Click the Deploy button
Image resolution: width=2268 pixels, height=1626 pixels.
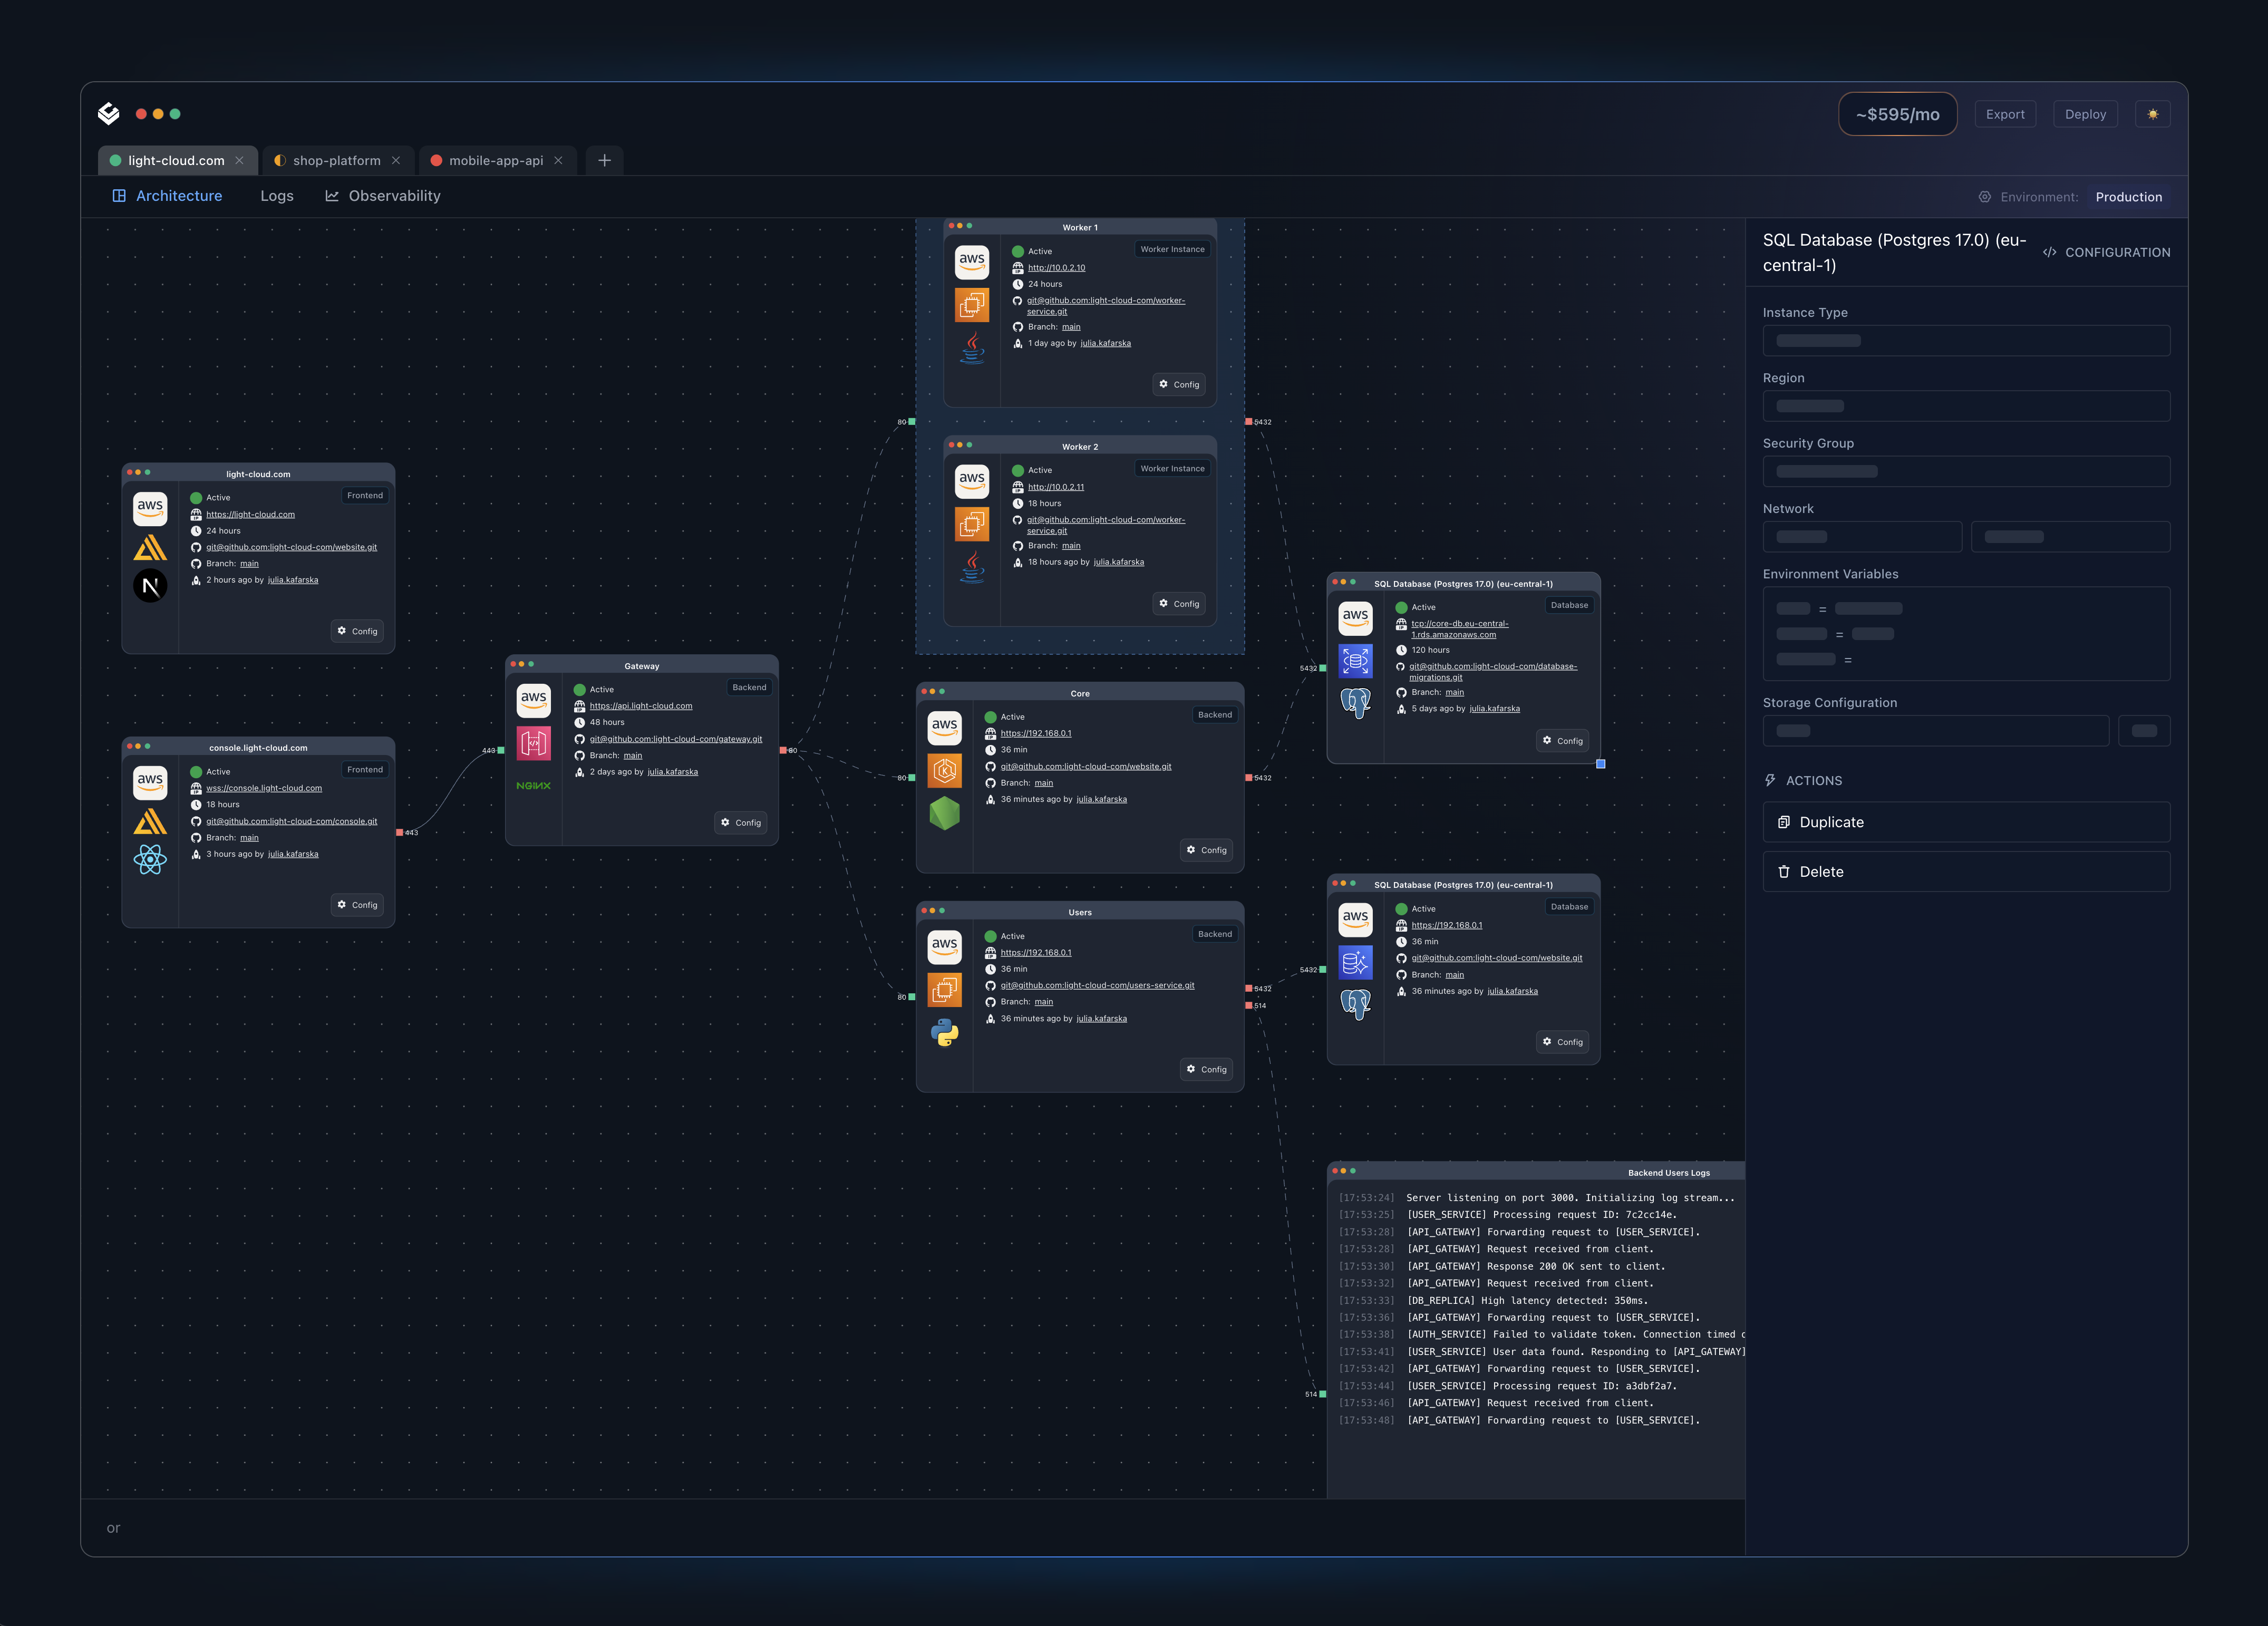pyautogui.click(x=2084, y=113)
